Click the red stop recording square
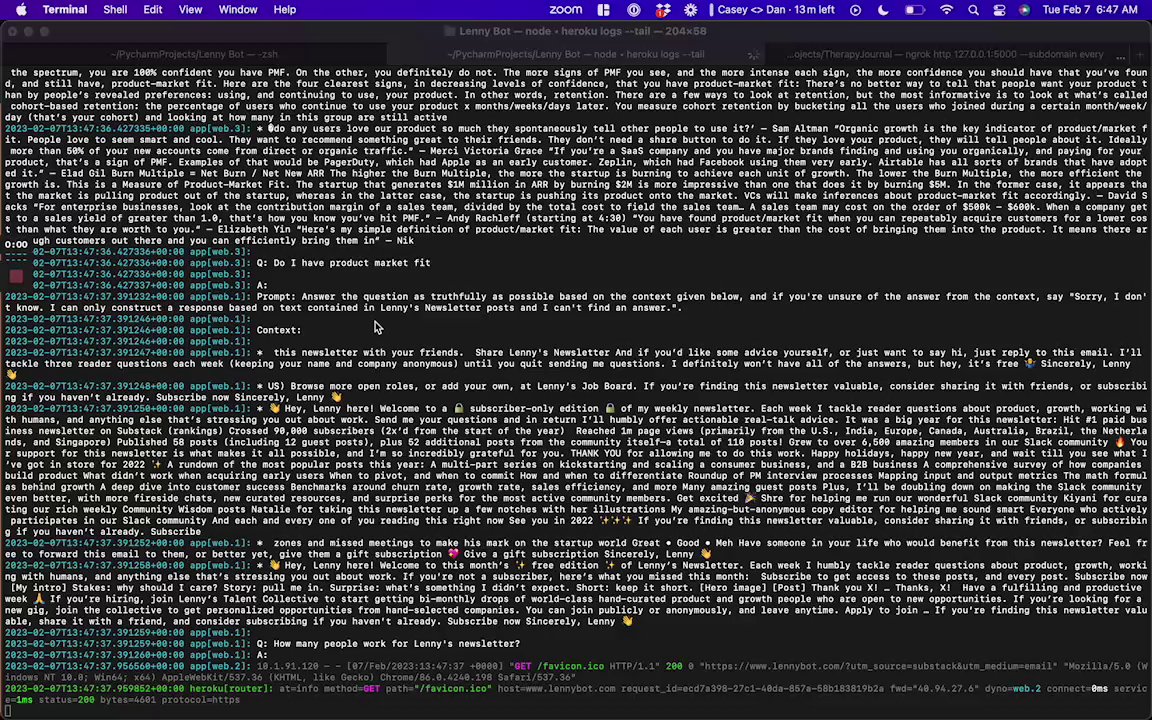 pos(16,276)
